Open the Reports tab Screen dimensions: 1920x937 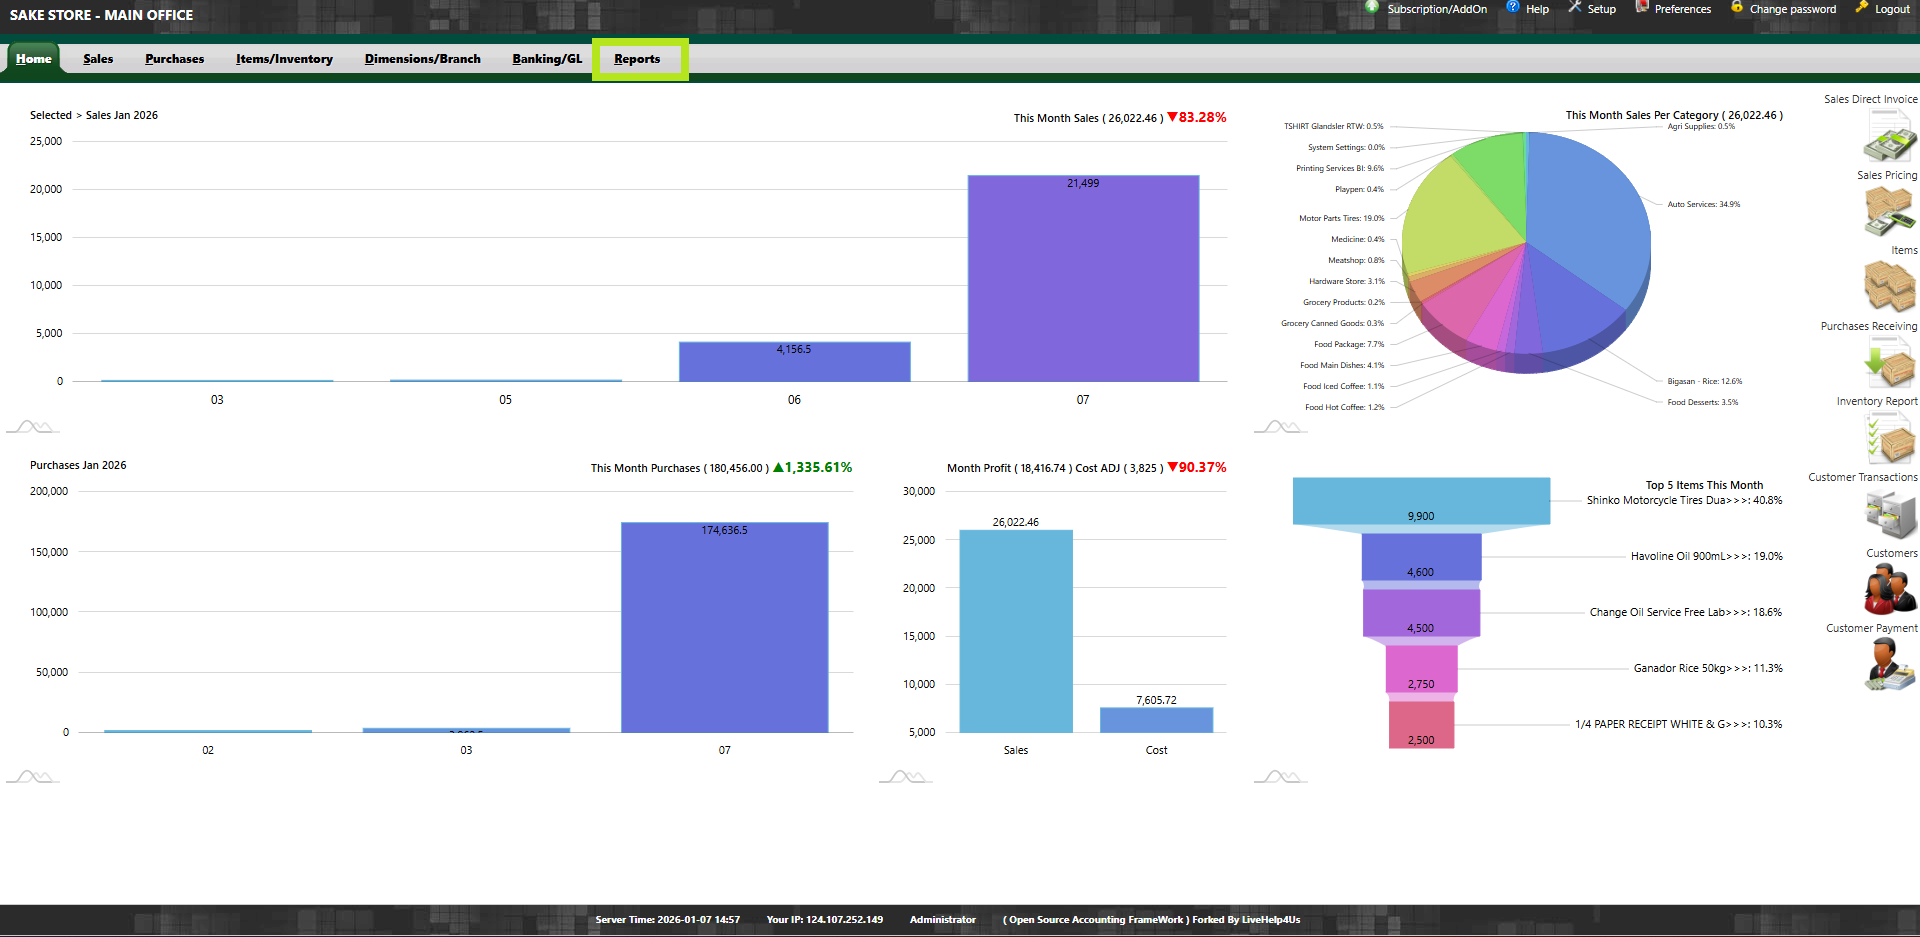pyautogui.click(x=637, y=59)
